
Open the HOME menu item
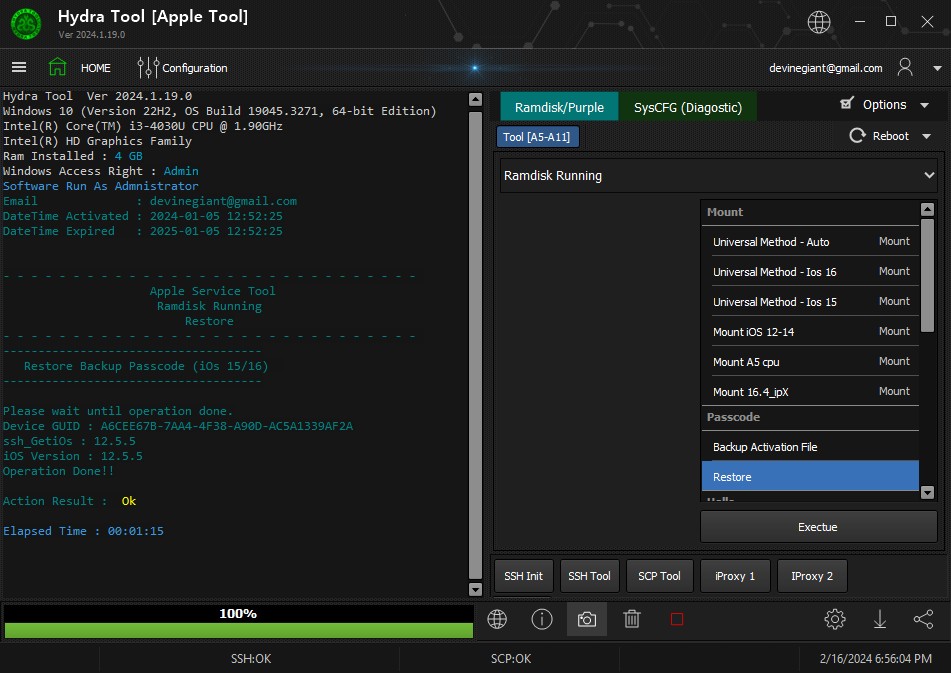pyautogui.click(x=96, y=68)
